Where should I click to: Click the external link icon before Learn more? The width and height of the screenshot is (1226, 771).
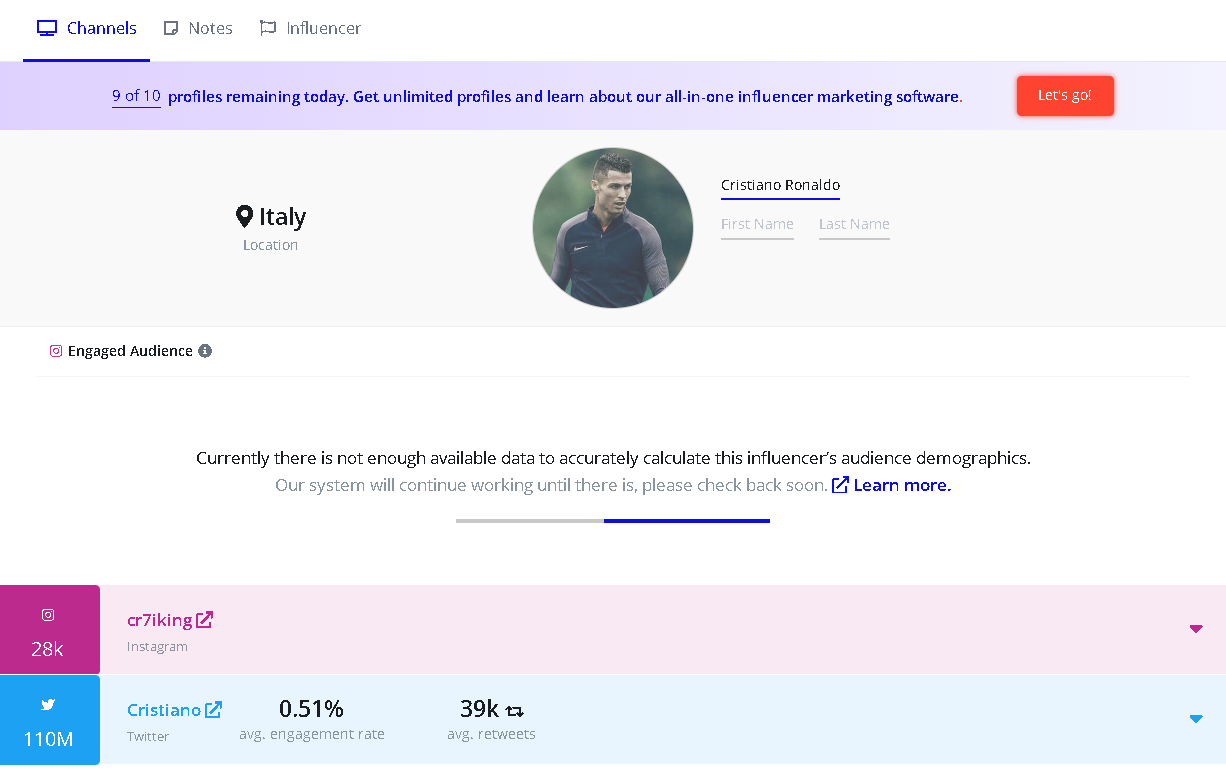[x=840, y=484]
